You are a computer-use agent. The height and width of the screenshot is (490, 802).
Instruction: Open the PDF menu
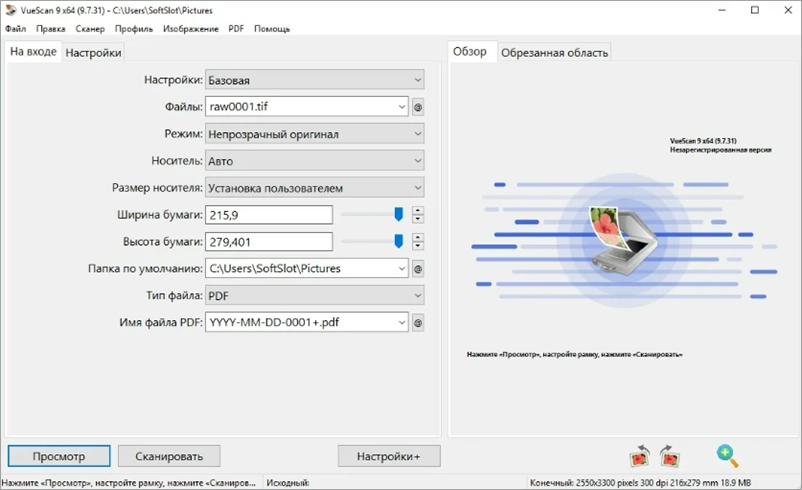(x=236, y=29)
